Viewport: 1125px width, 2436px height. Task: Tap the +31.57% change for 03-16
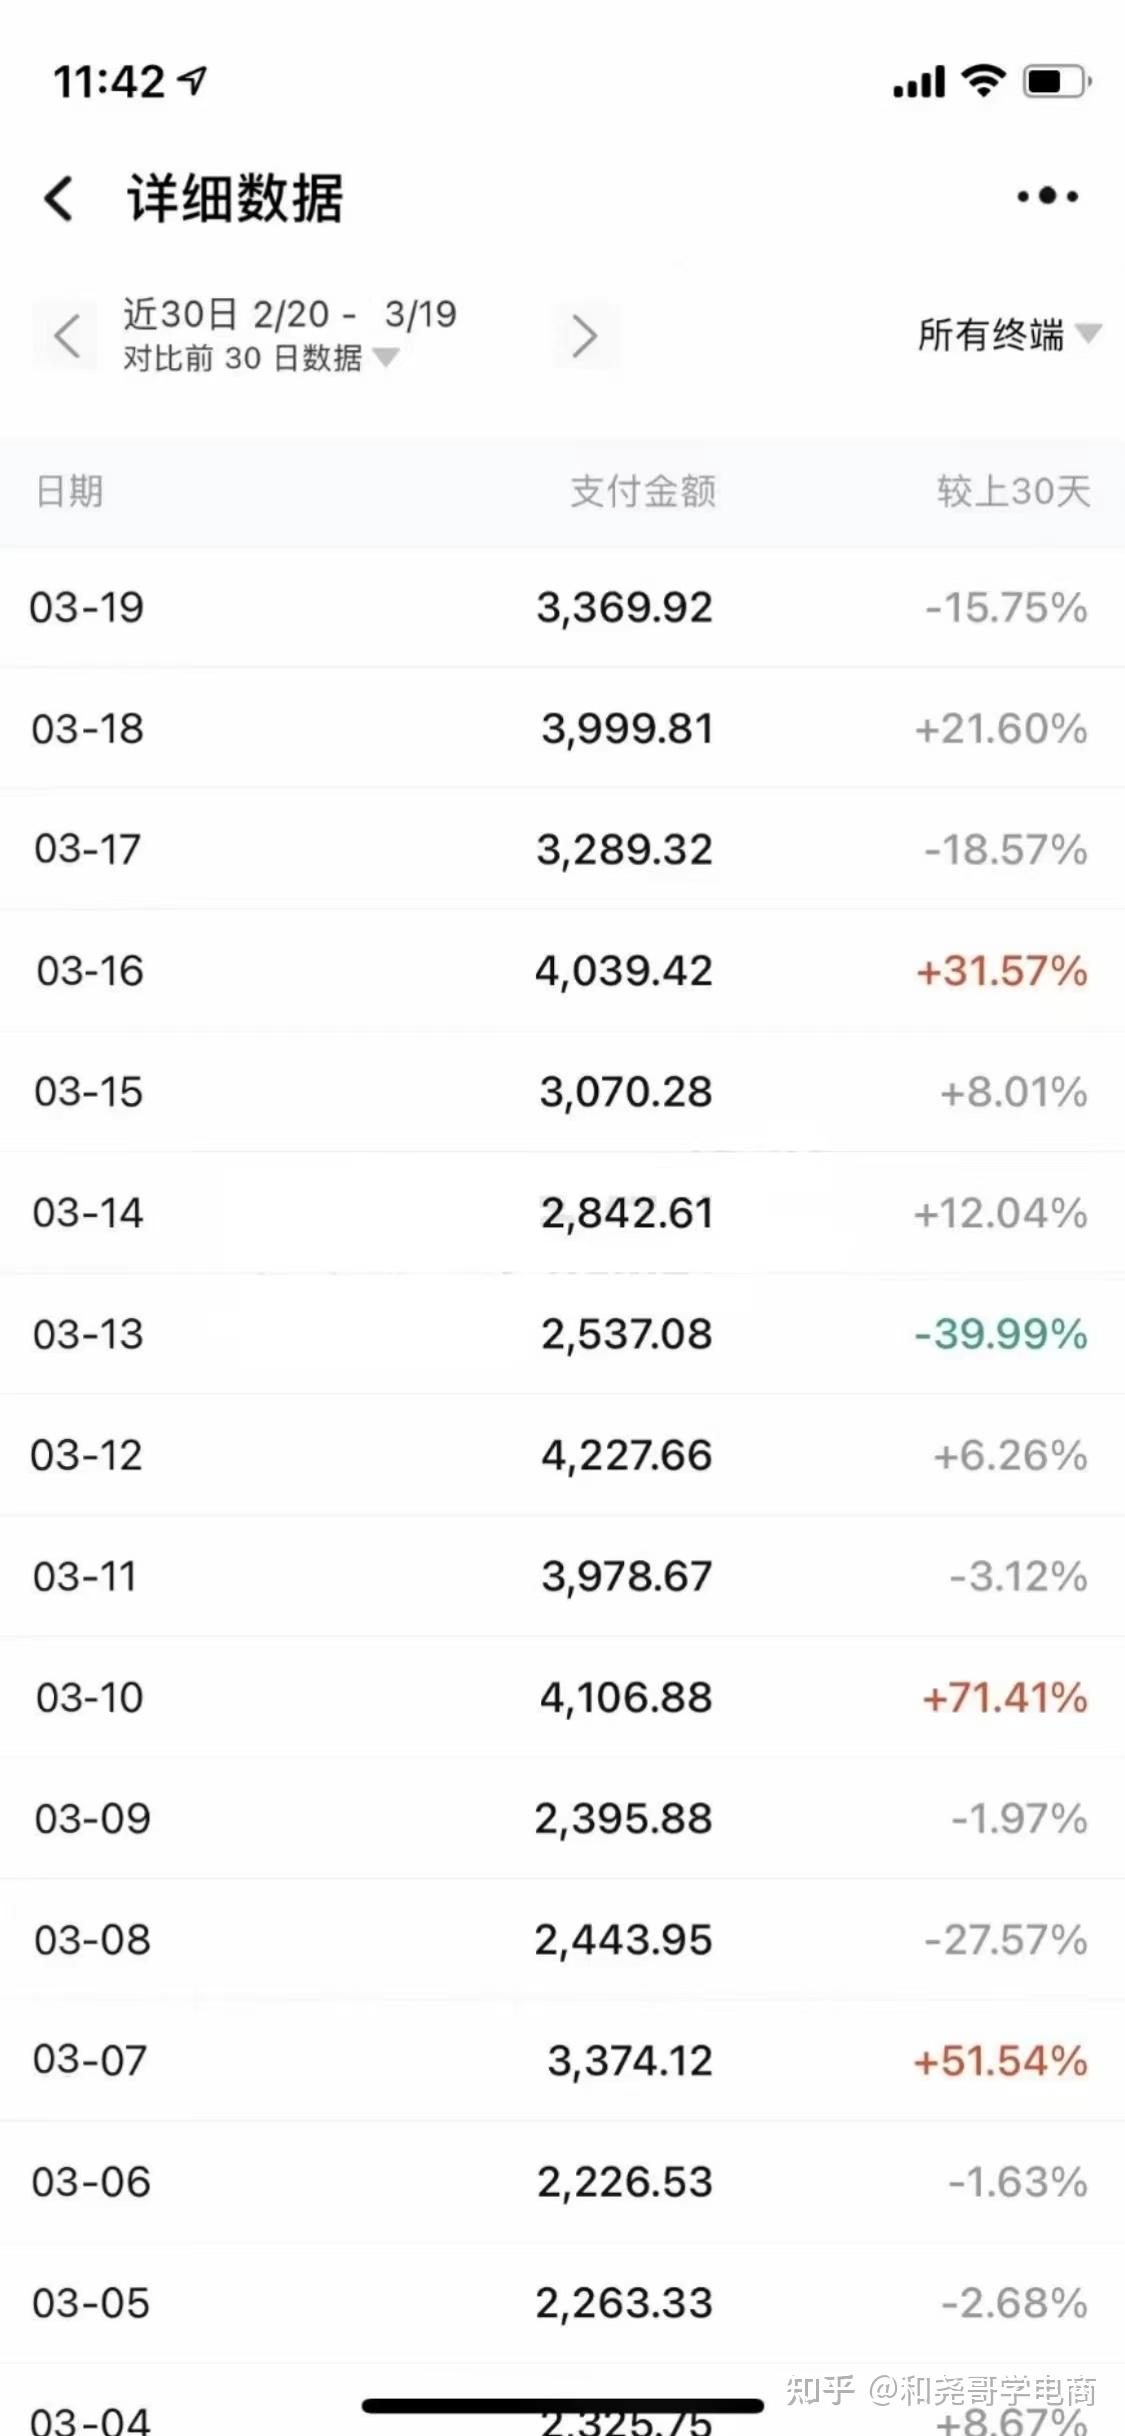point(1002,971)
